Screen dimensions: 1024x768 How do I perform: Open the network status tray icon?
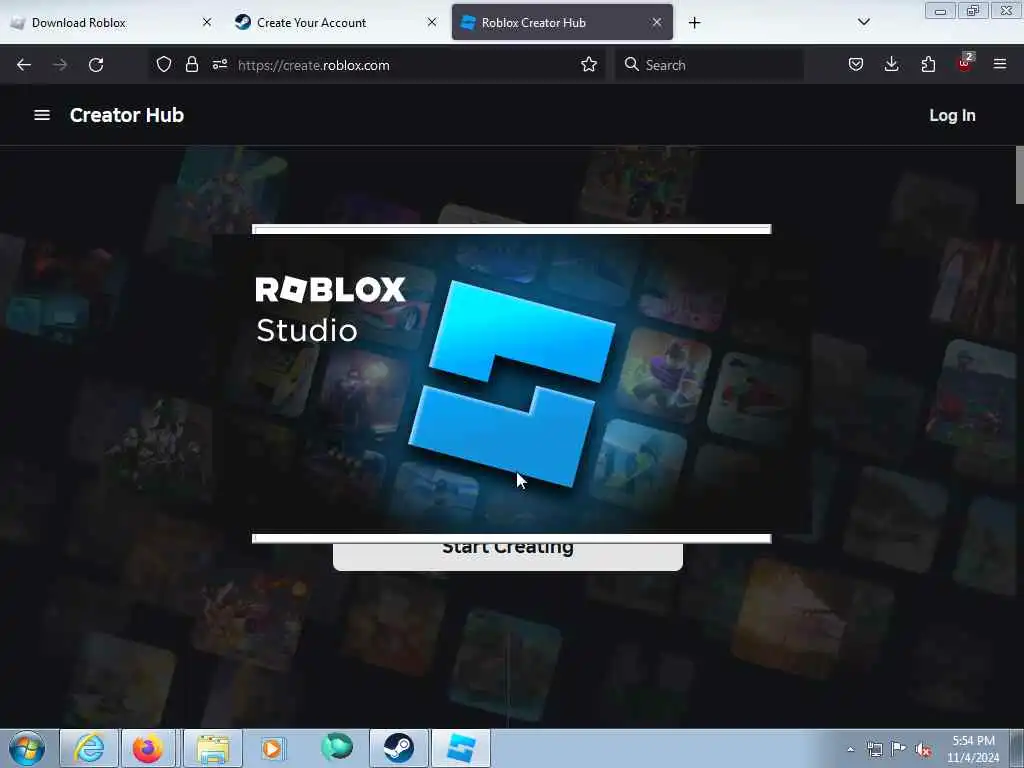click(x=874, y=749)
